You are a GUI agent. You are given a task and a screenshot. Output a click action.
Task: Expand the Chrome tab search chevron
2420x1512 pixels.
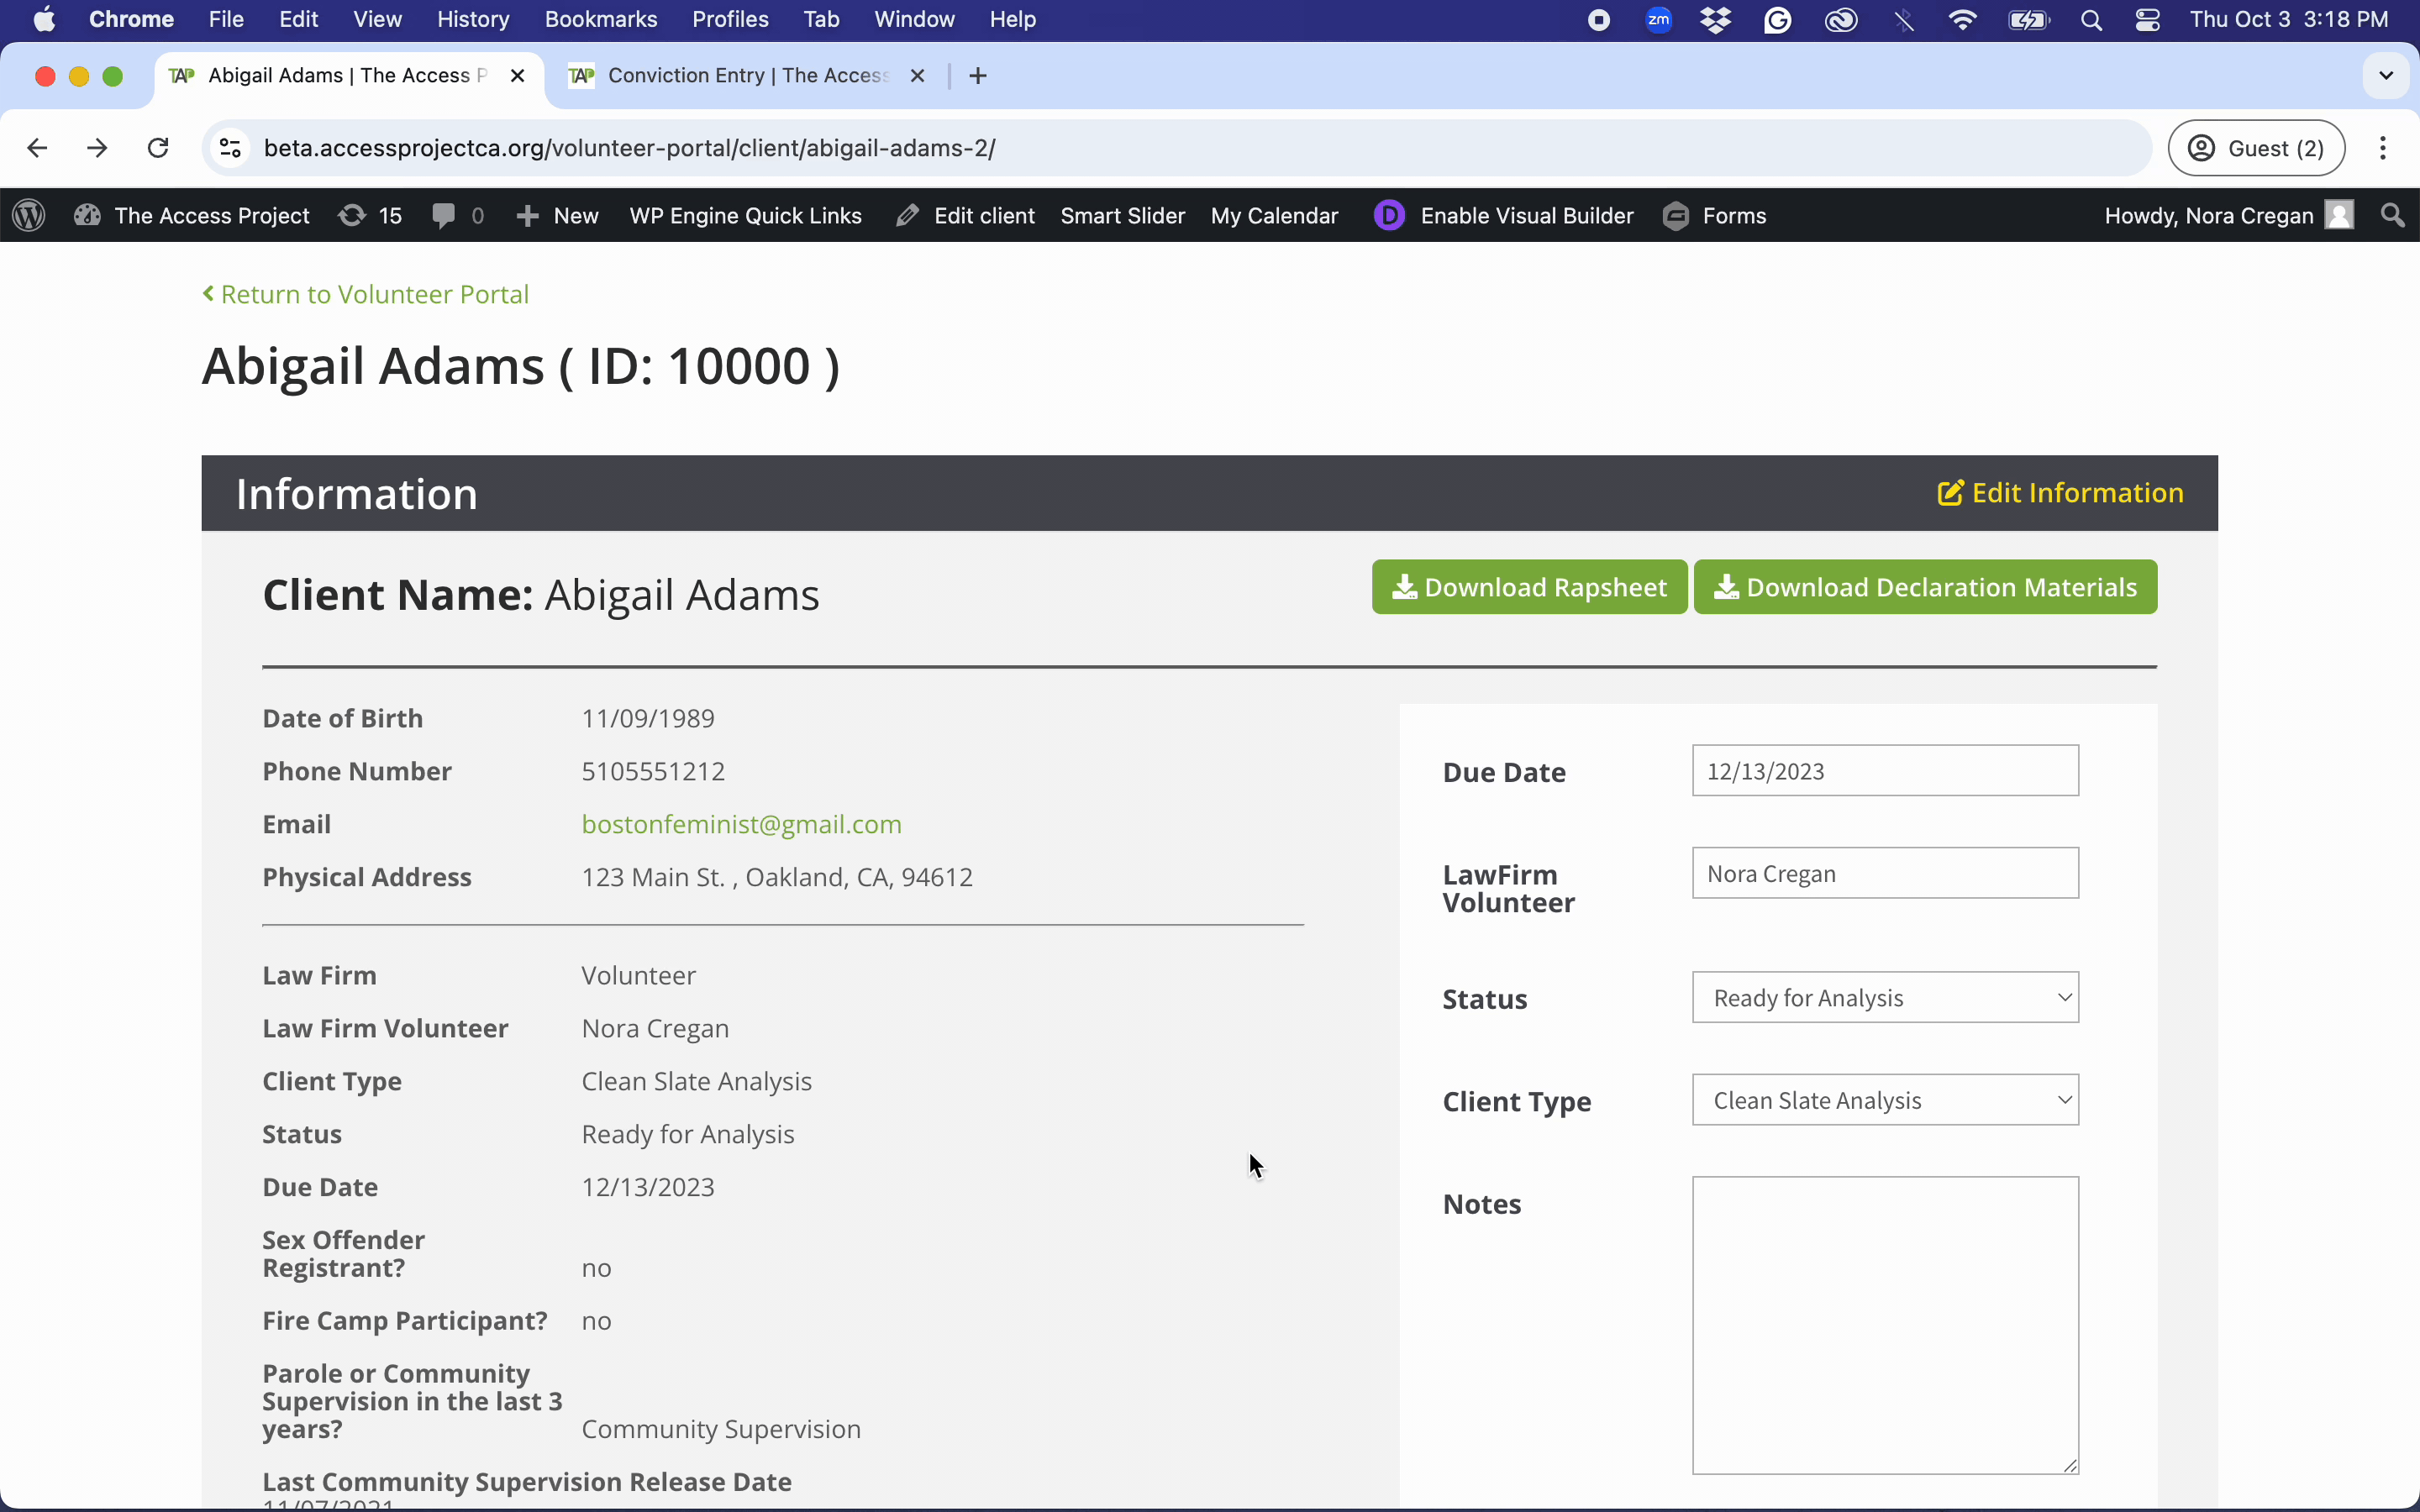pyautogui.click(x=2386, y=76)
